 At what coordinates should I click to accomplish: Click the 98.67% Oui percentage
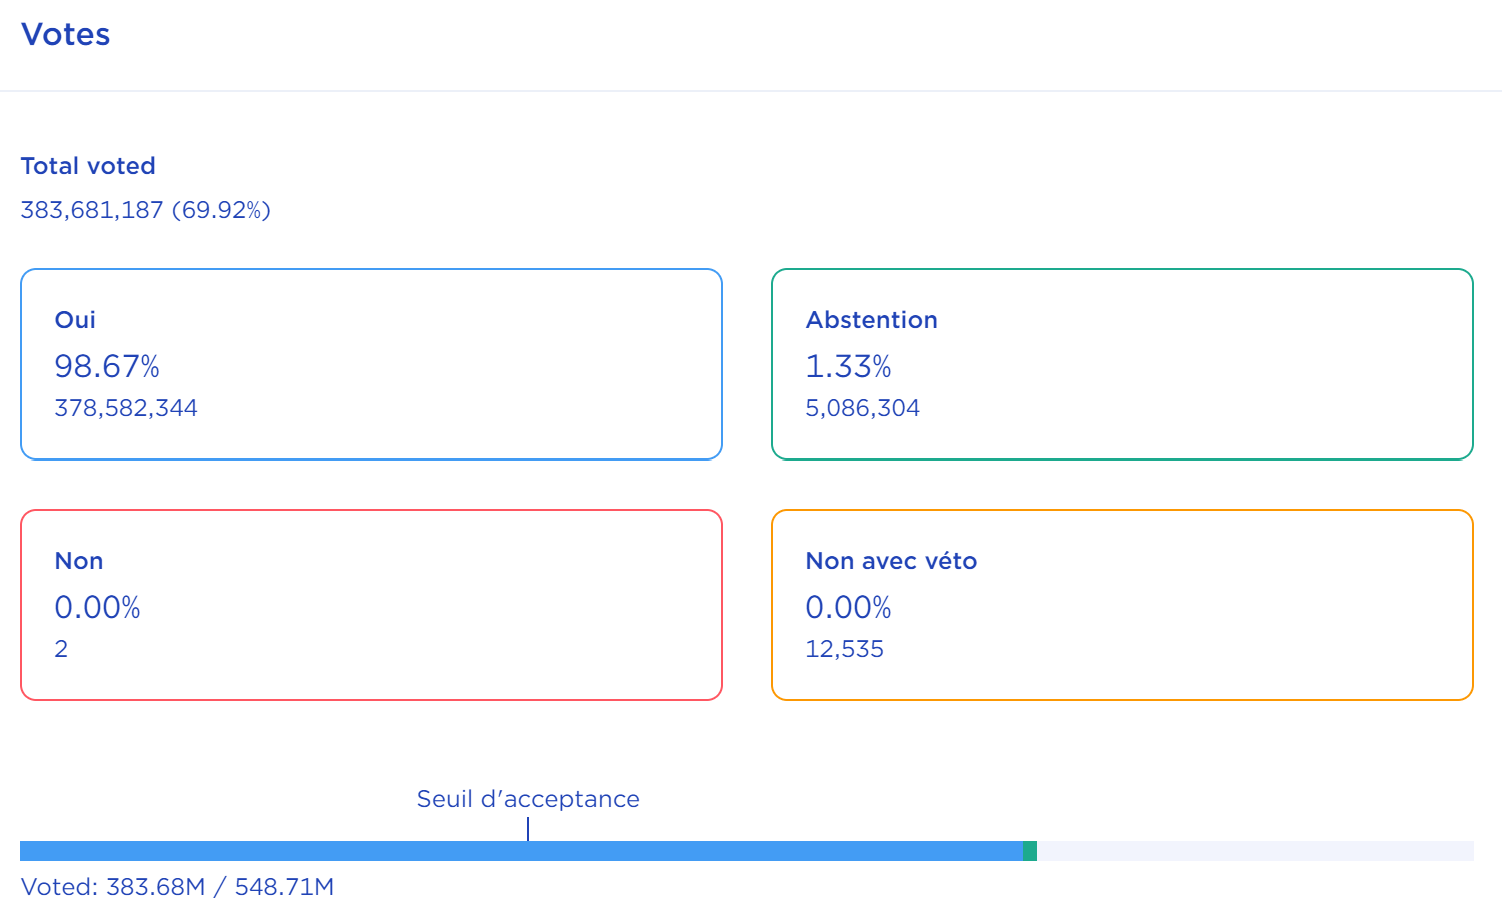coord(107,367)
